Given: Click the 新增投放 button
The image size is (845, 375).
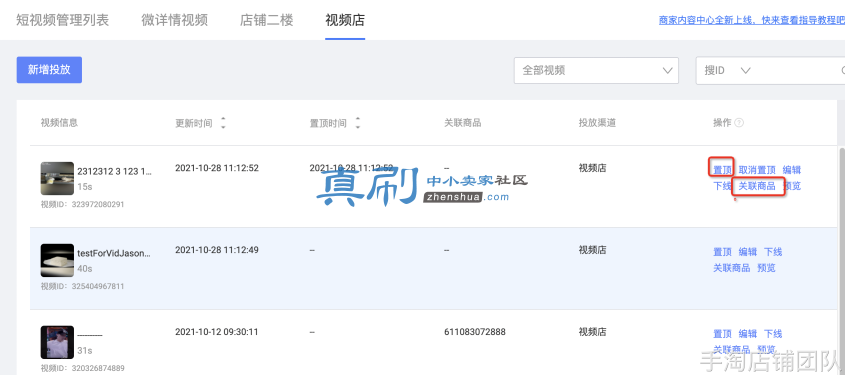Looking at the screenshot, I should [49, 70].
